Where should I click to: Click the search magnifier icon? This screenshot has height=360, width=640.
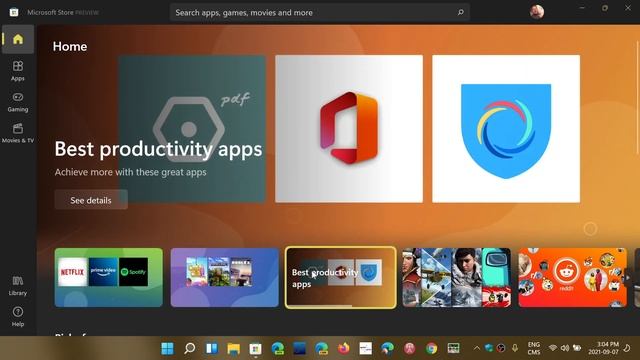[x=461, y=12]
